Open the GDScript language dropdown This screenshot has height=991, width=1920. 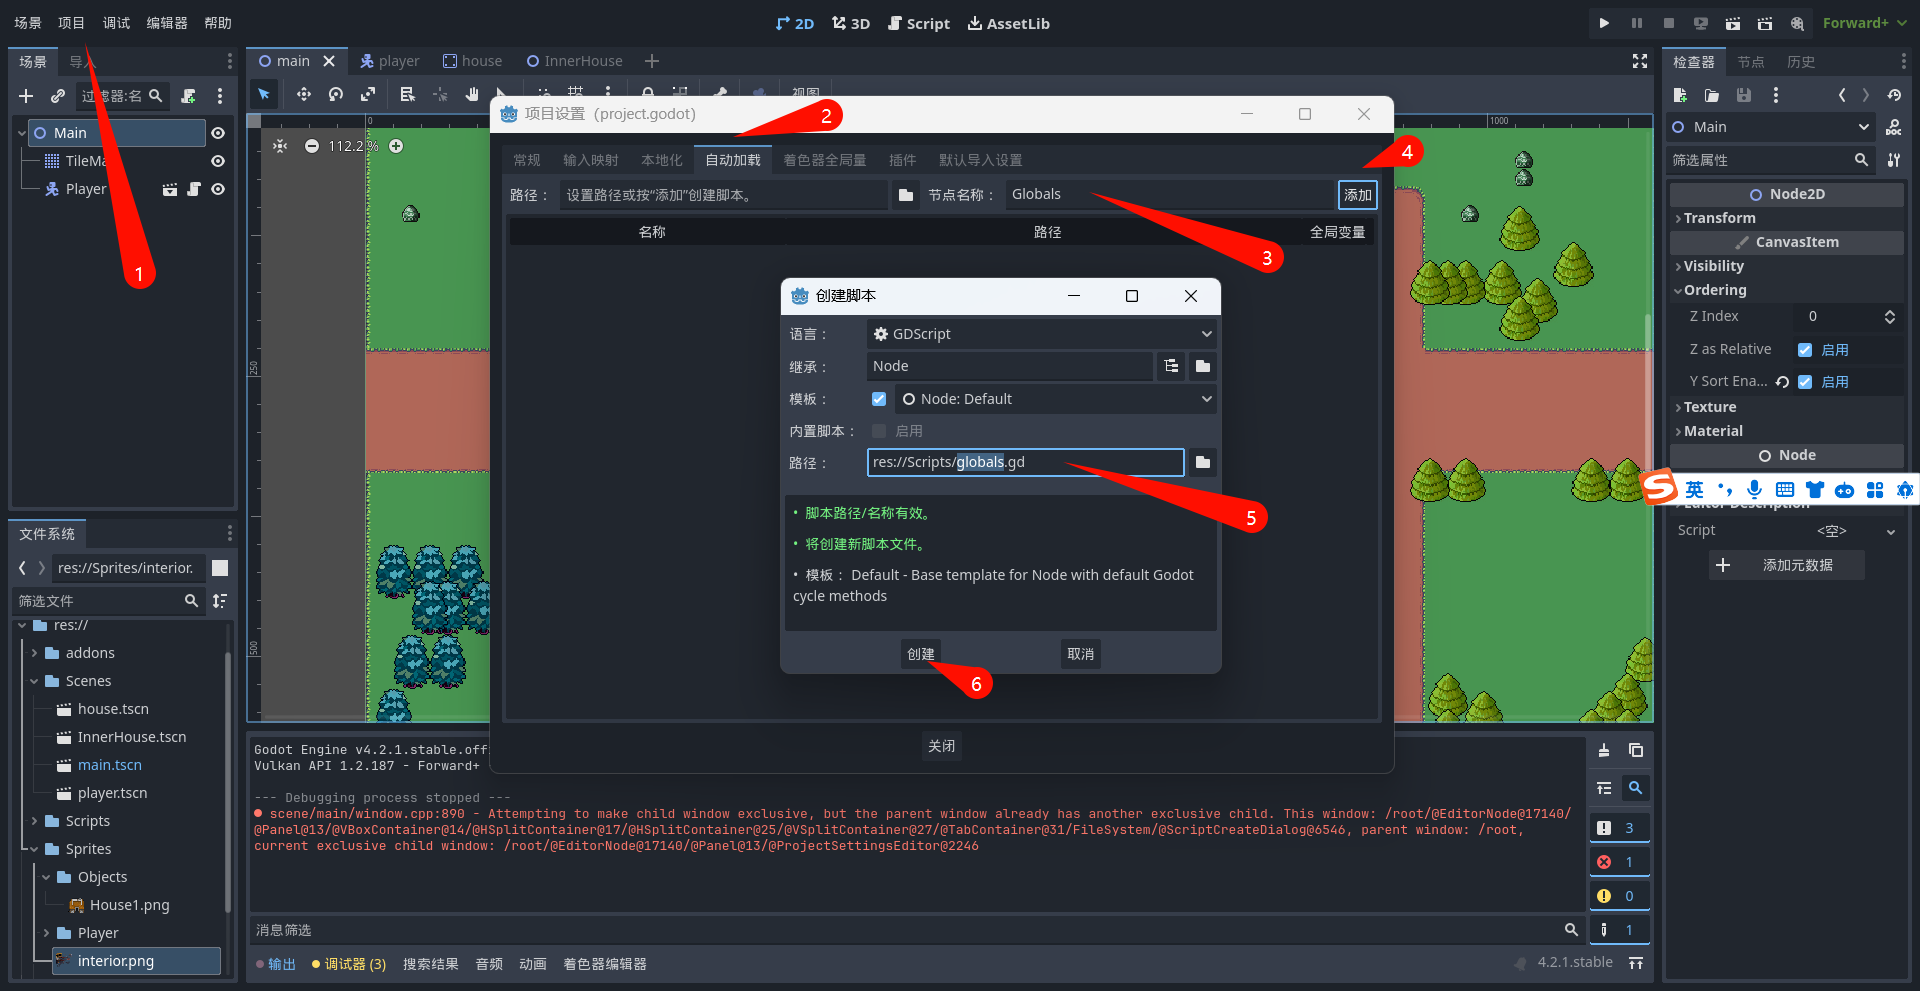(x=1041, y=334)
